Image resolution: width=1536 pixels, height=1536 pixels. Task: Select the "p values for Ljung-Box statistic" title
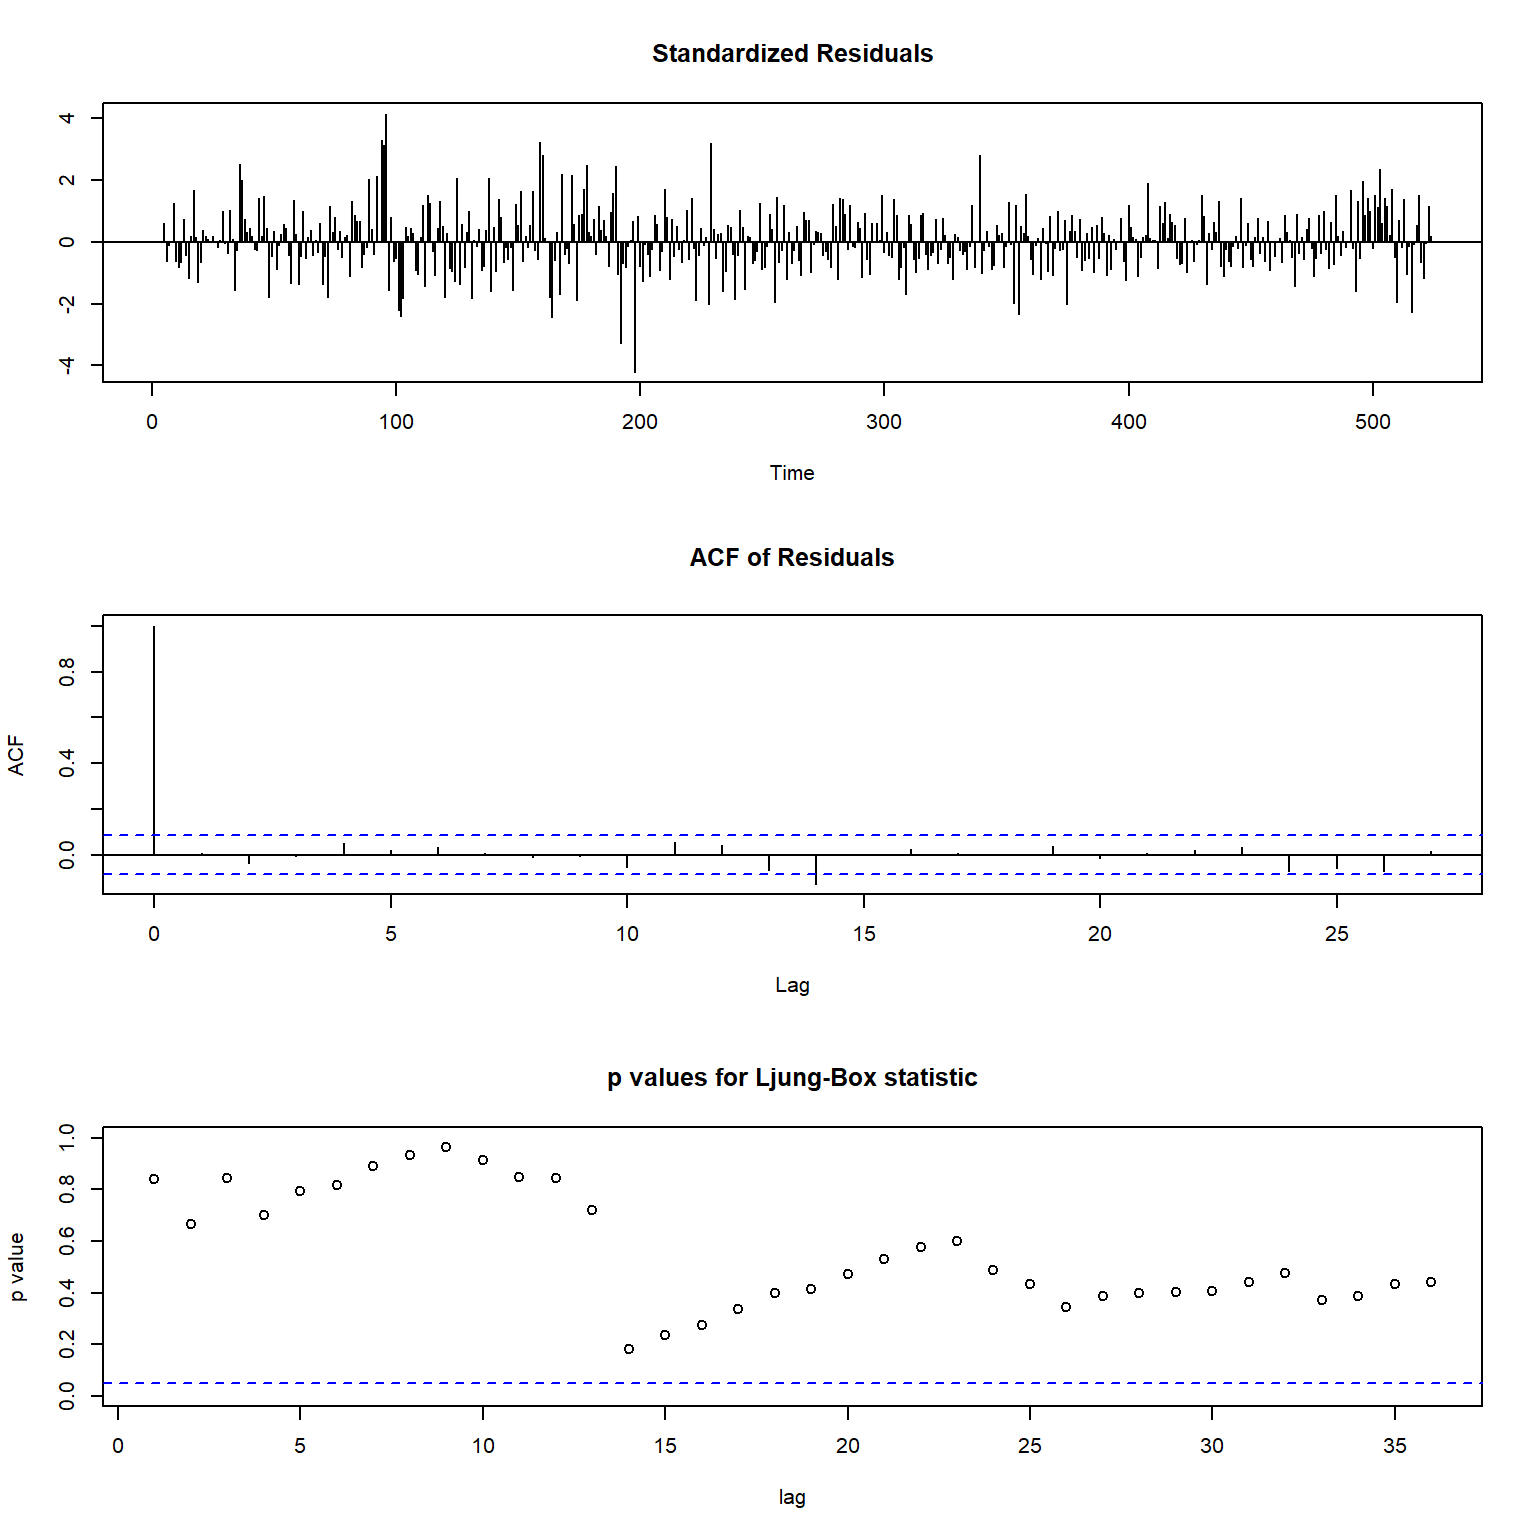[792, 1078]
